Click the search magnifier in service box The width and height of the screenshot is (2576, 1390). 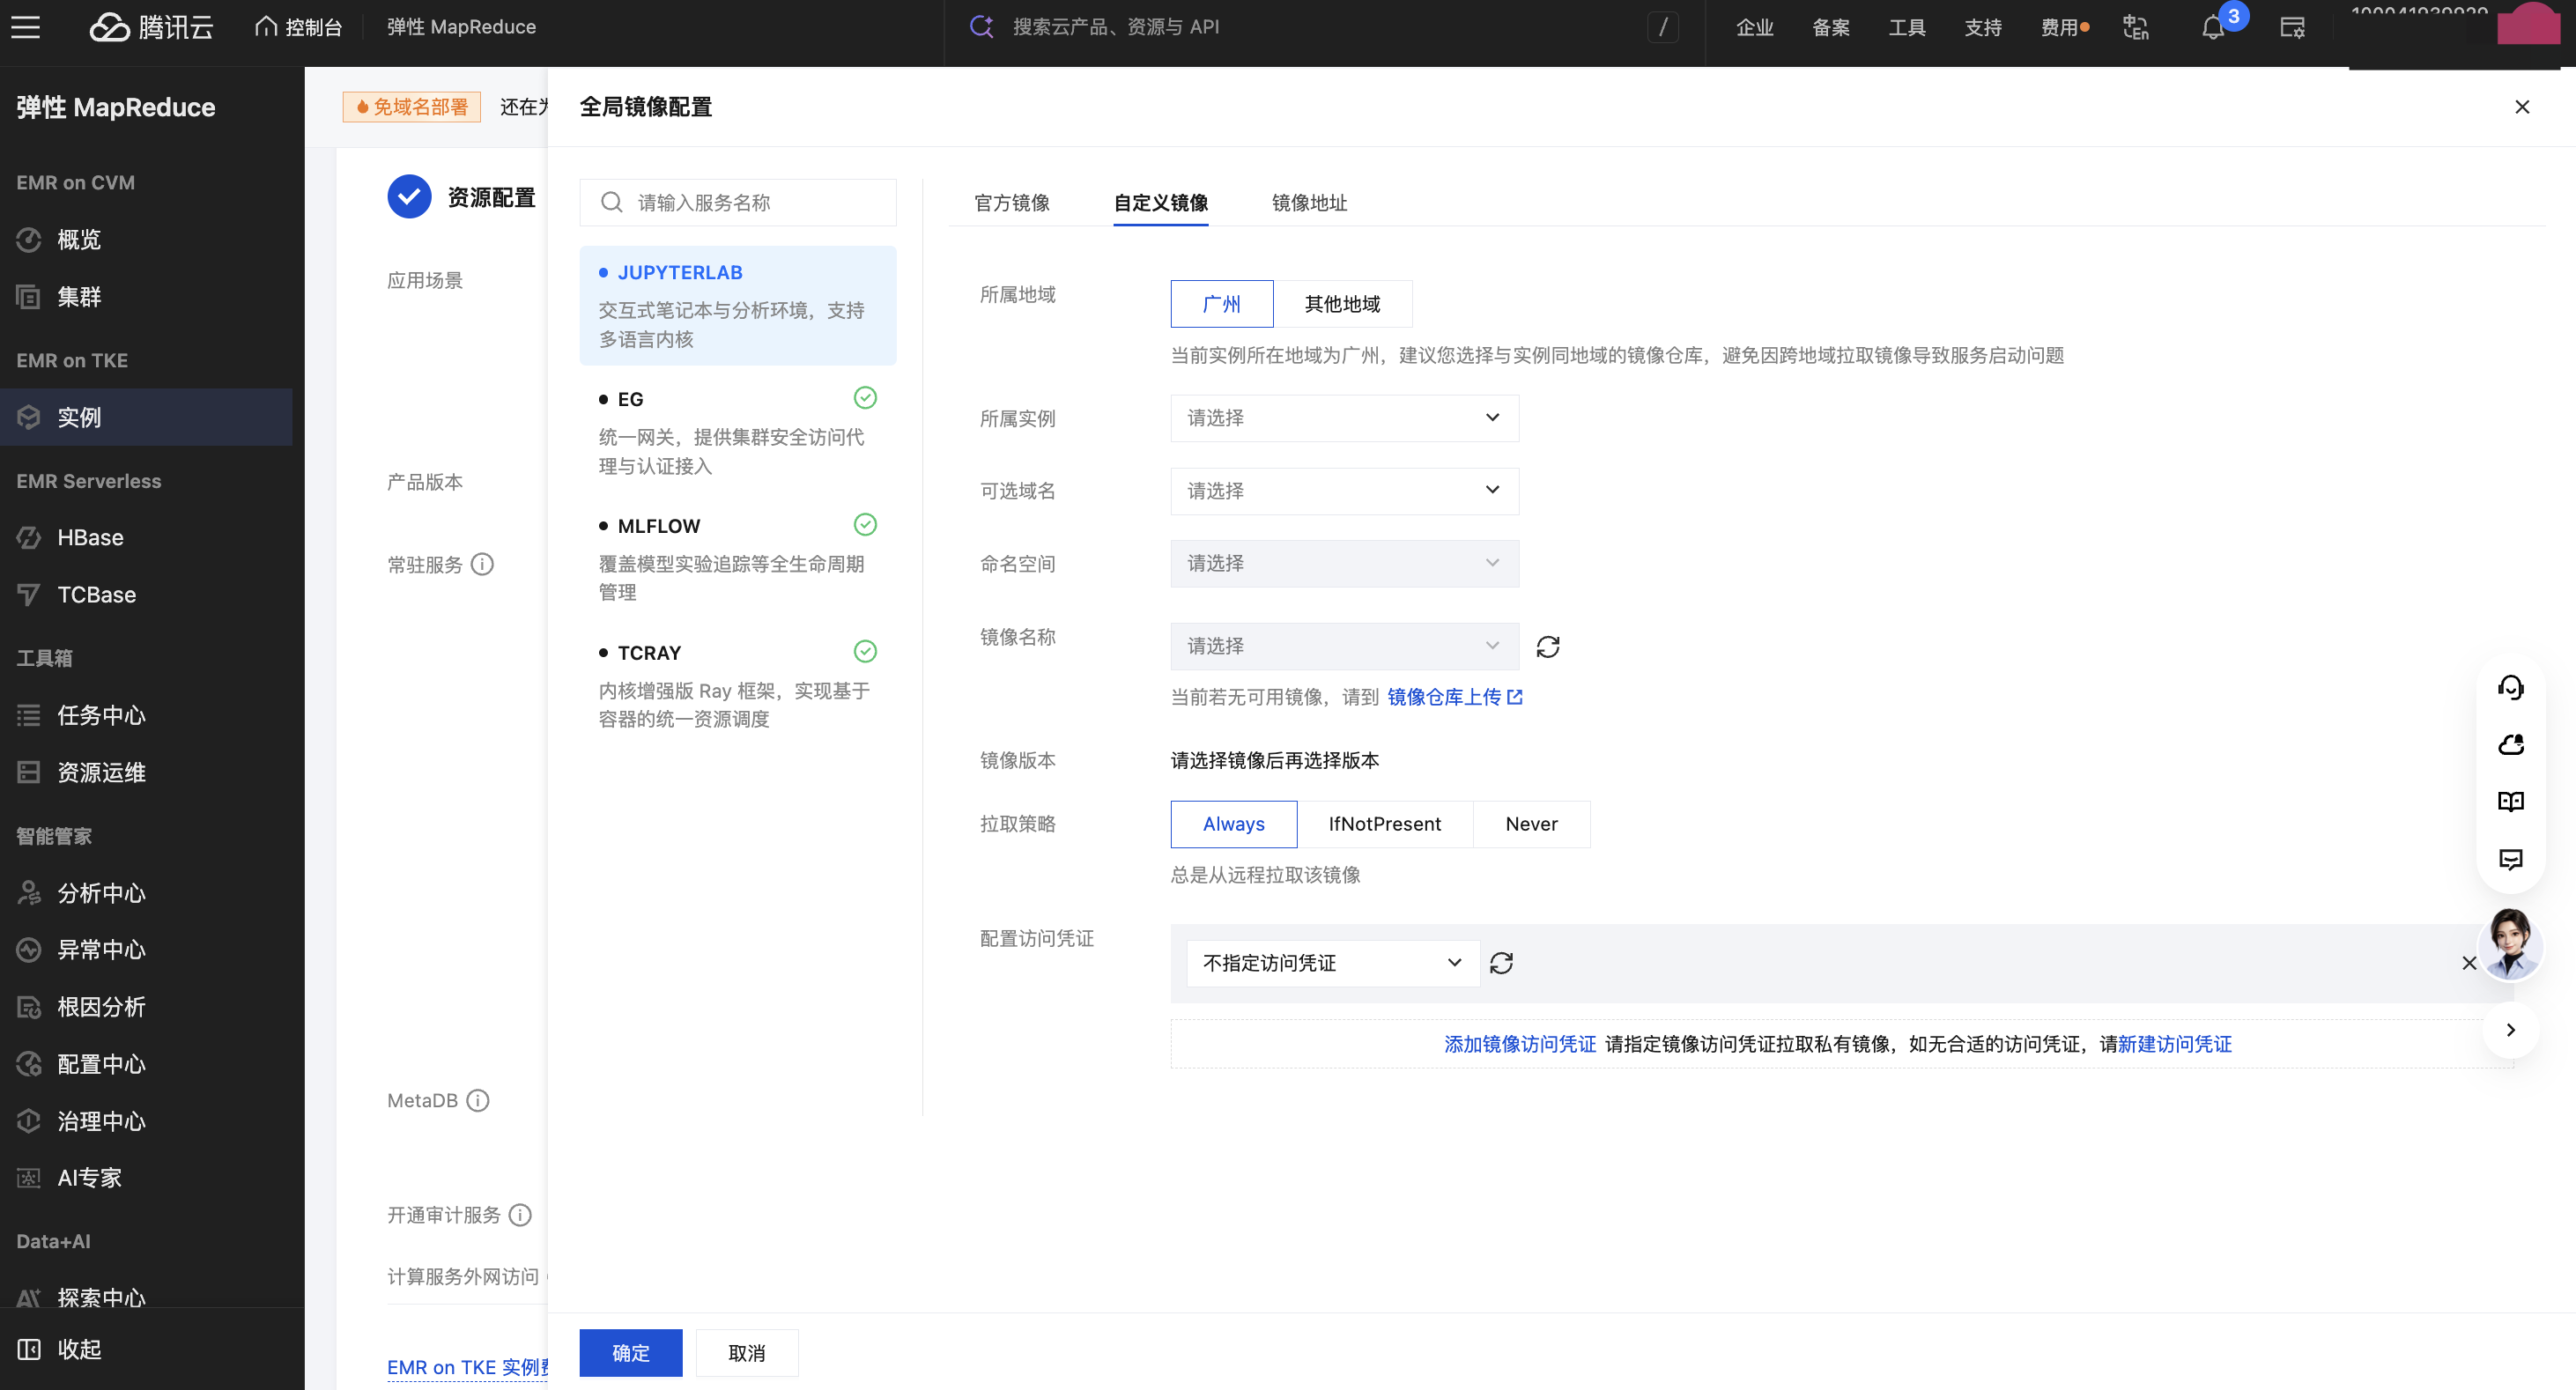[611, 202]
